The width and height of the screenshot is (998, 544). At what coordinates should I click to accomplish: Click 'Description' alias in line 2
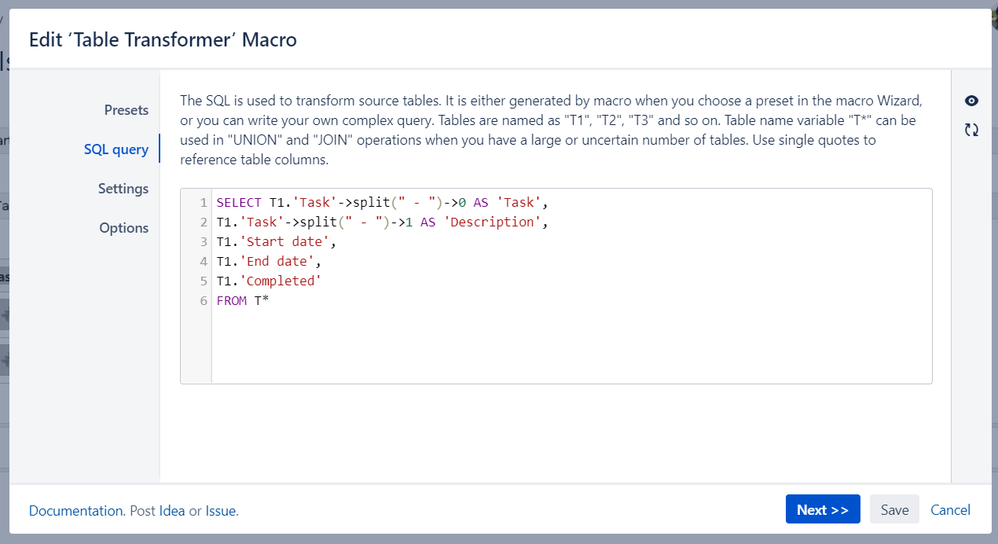click(492, 222)
